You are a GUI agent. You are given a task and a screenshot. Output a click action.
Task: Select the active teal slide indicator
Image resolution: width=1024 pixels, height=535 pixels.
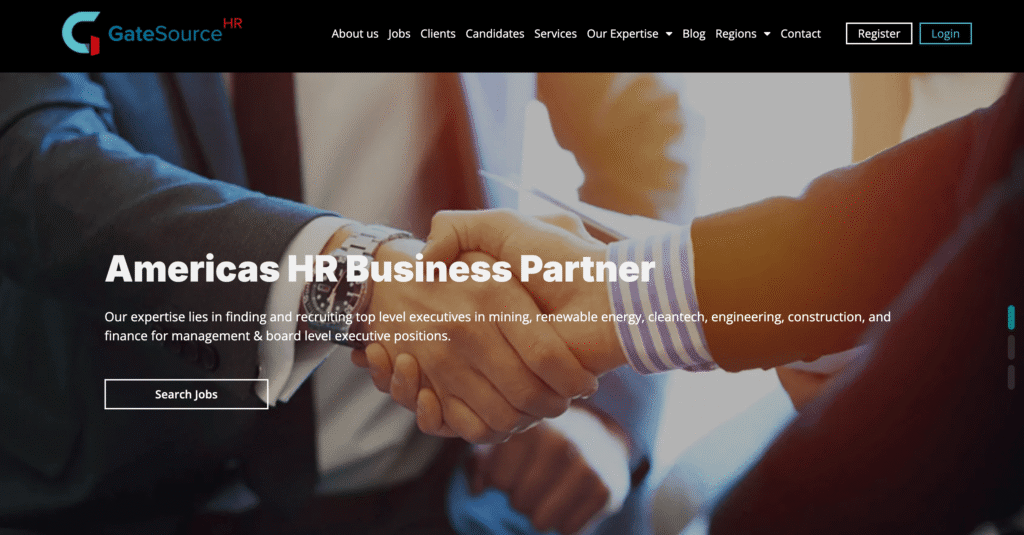[1011, 317]
